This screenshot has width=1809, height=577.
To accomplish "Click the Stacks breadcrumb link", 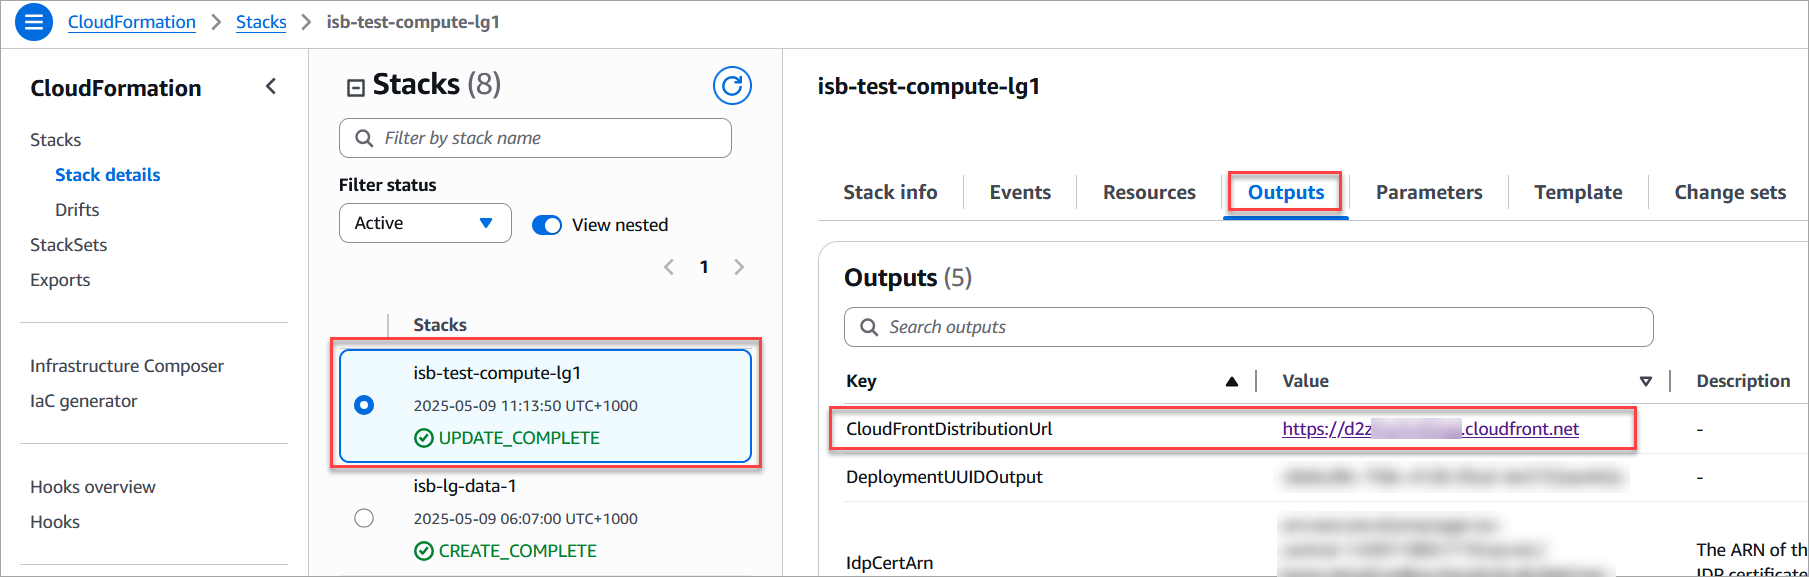I will click(261, 22).
